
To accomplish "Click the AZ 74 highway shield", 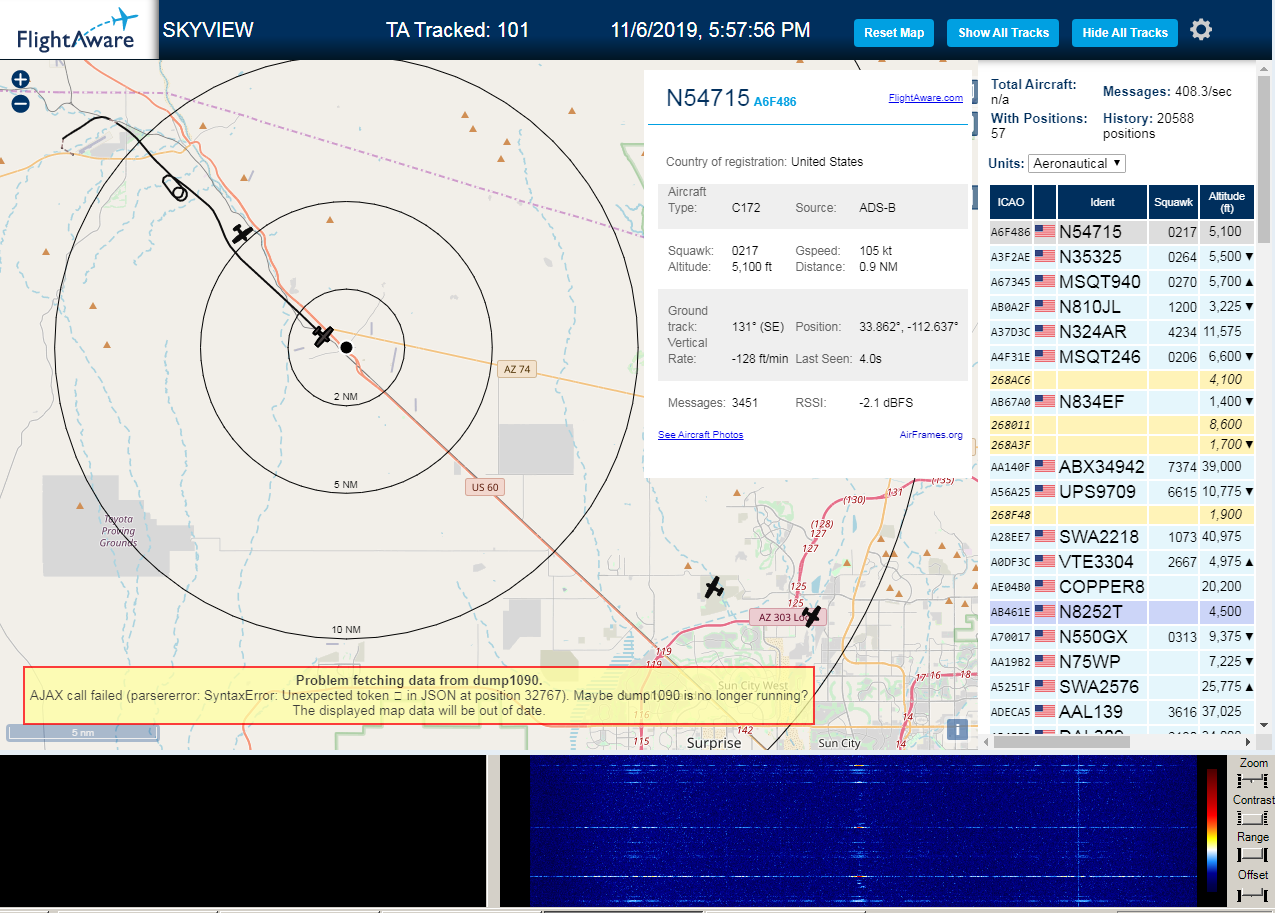I will coord(517,369).
